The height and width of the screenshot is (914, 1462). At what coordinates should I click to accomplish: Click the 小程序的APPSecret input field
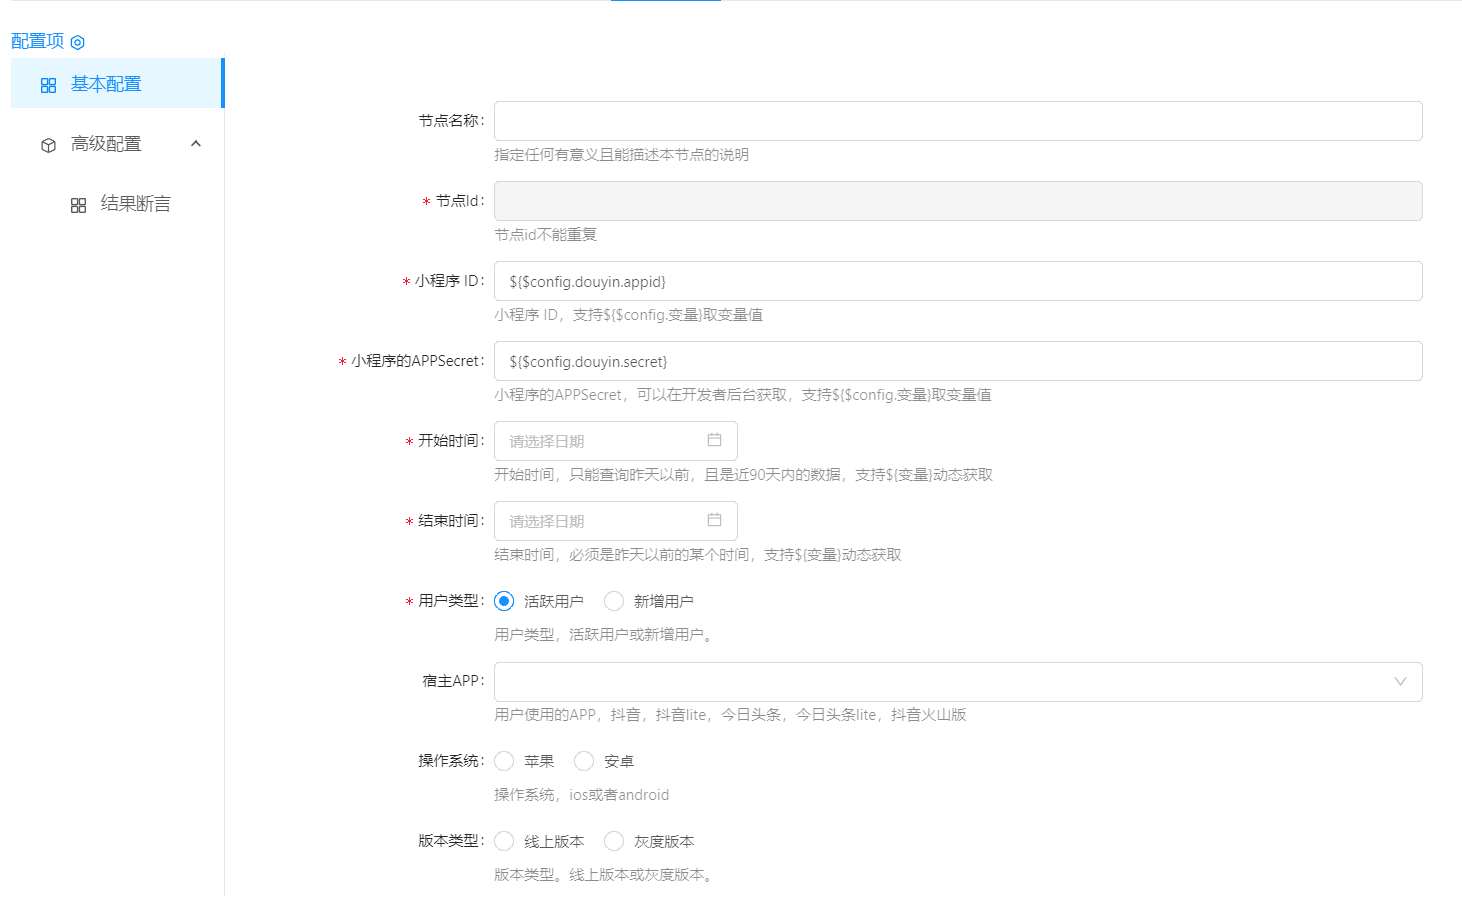(x=957, y=361)
